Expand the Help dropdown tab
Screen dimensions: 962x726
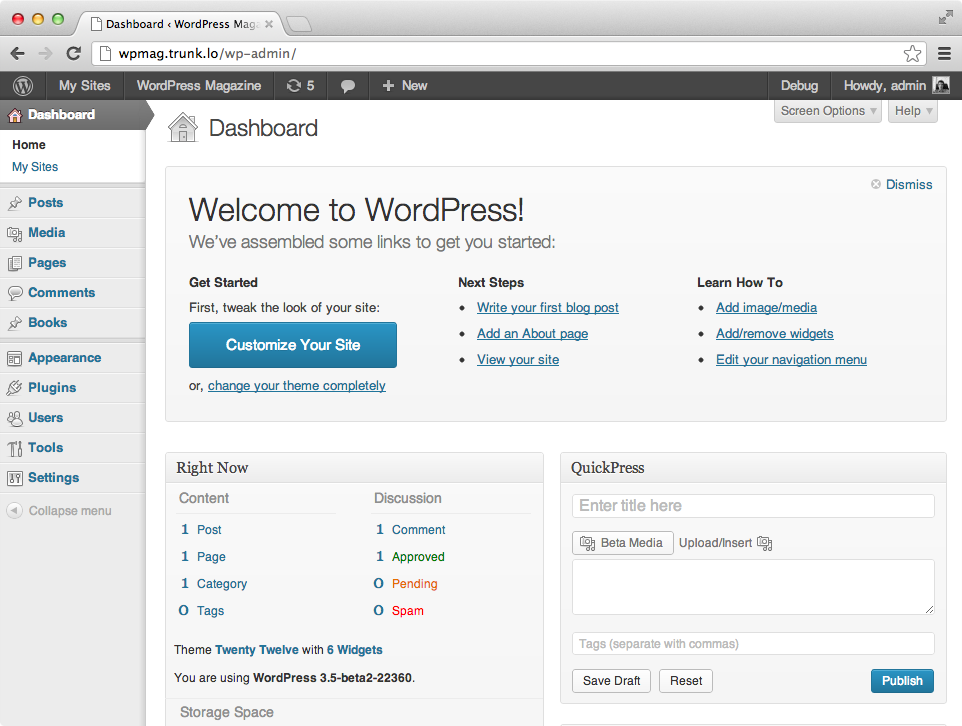[x=913, y=111]
